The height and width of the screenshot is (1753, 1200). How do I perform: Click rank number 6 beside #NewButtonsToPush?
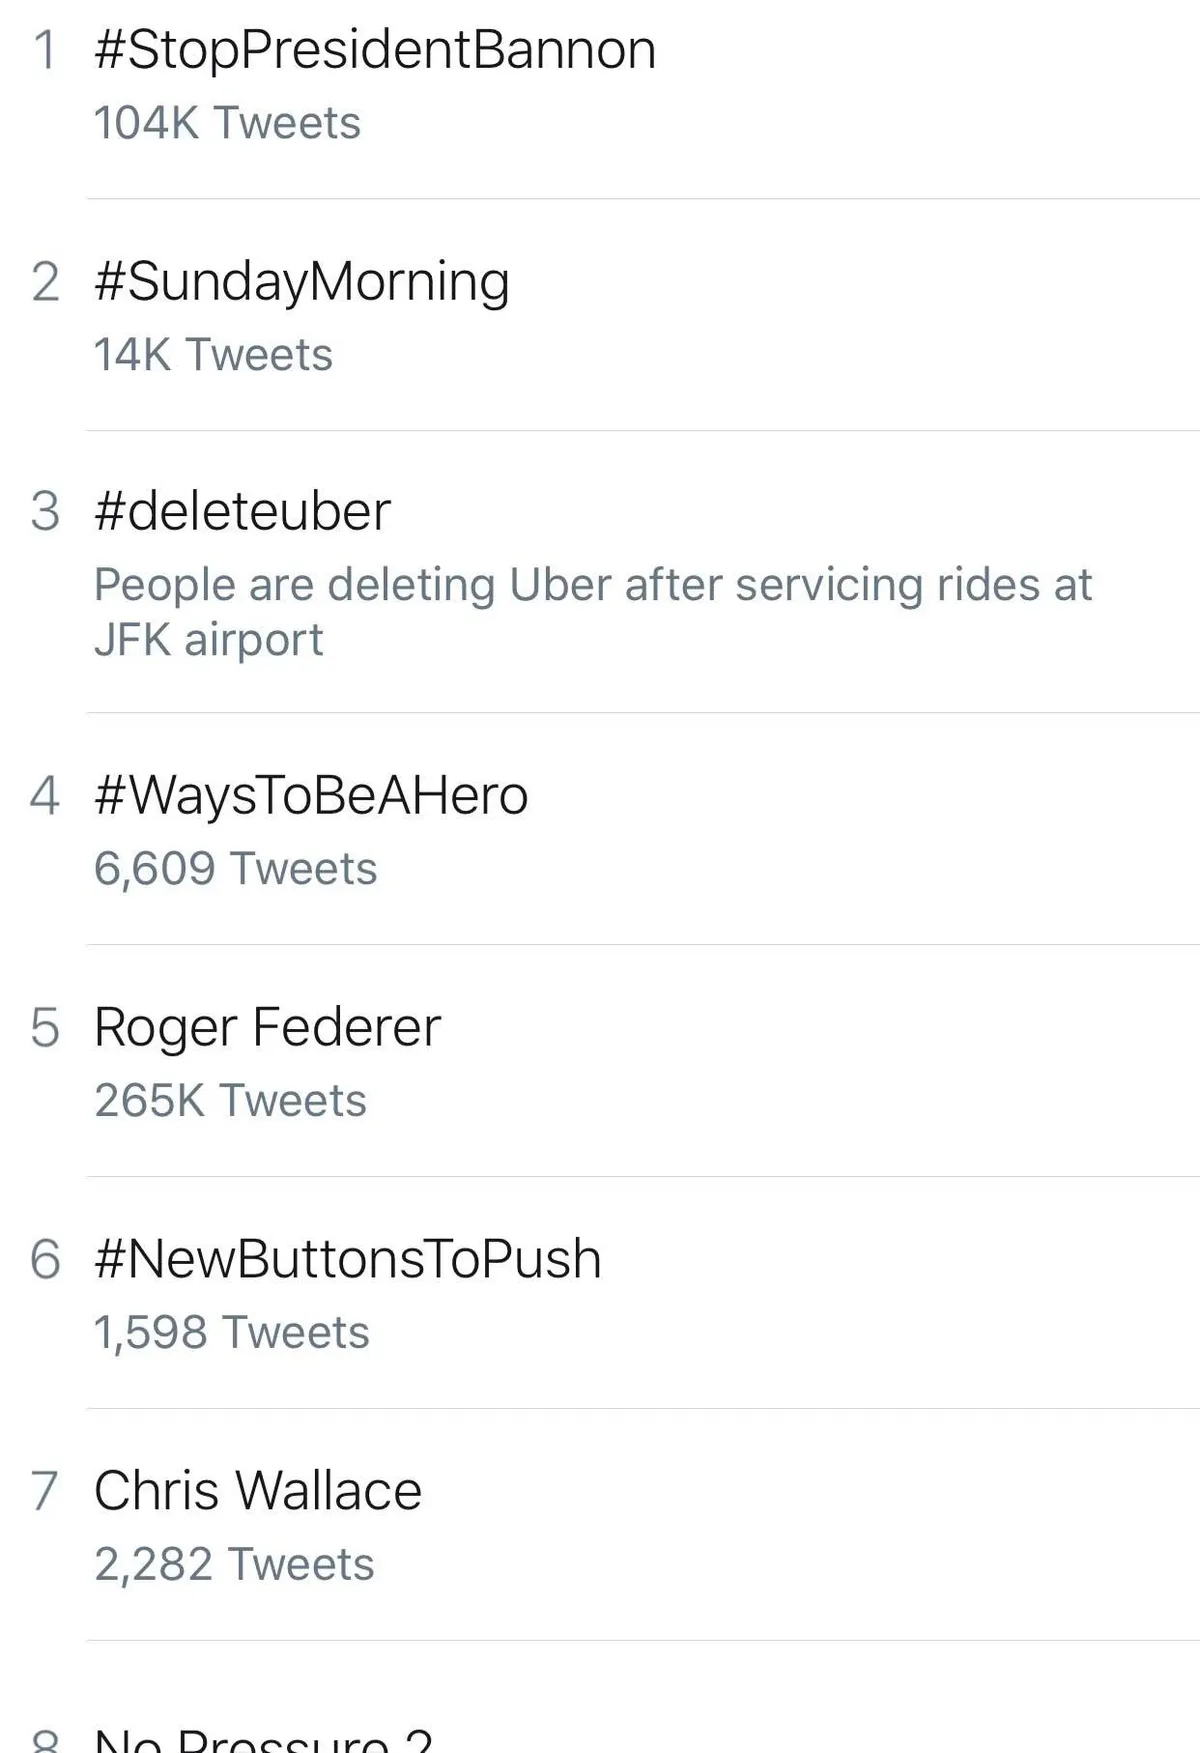(x=45, y=1259)
